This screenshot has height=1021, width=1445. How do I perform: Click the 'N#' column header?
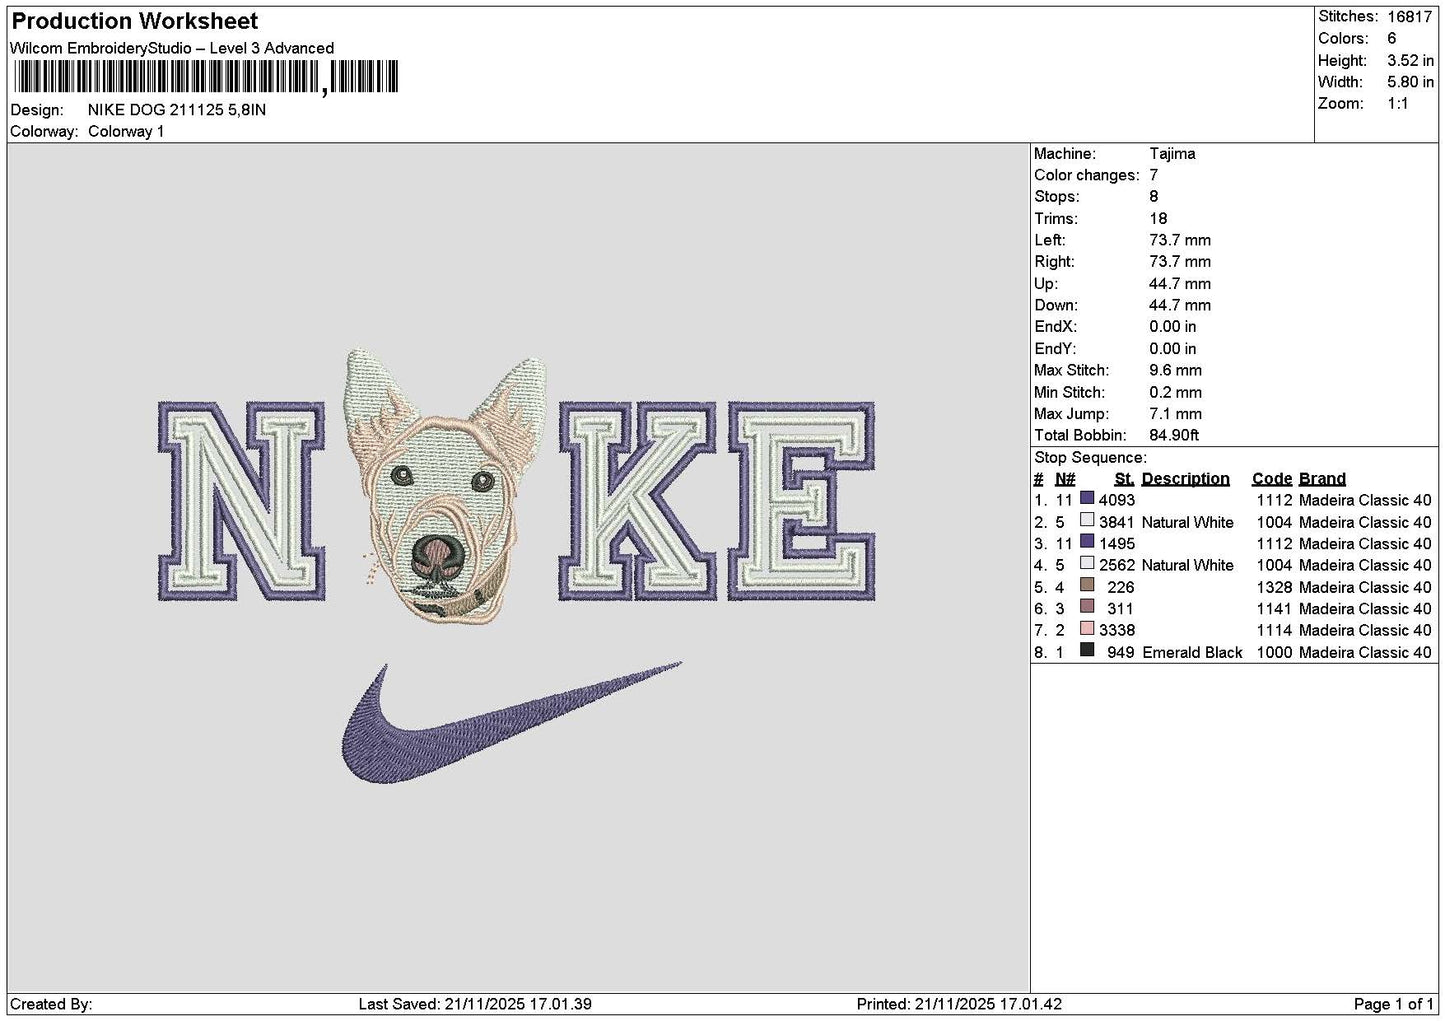pos(1065,479)
